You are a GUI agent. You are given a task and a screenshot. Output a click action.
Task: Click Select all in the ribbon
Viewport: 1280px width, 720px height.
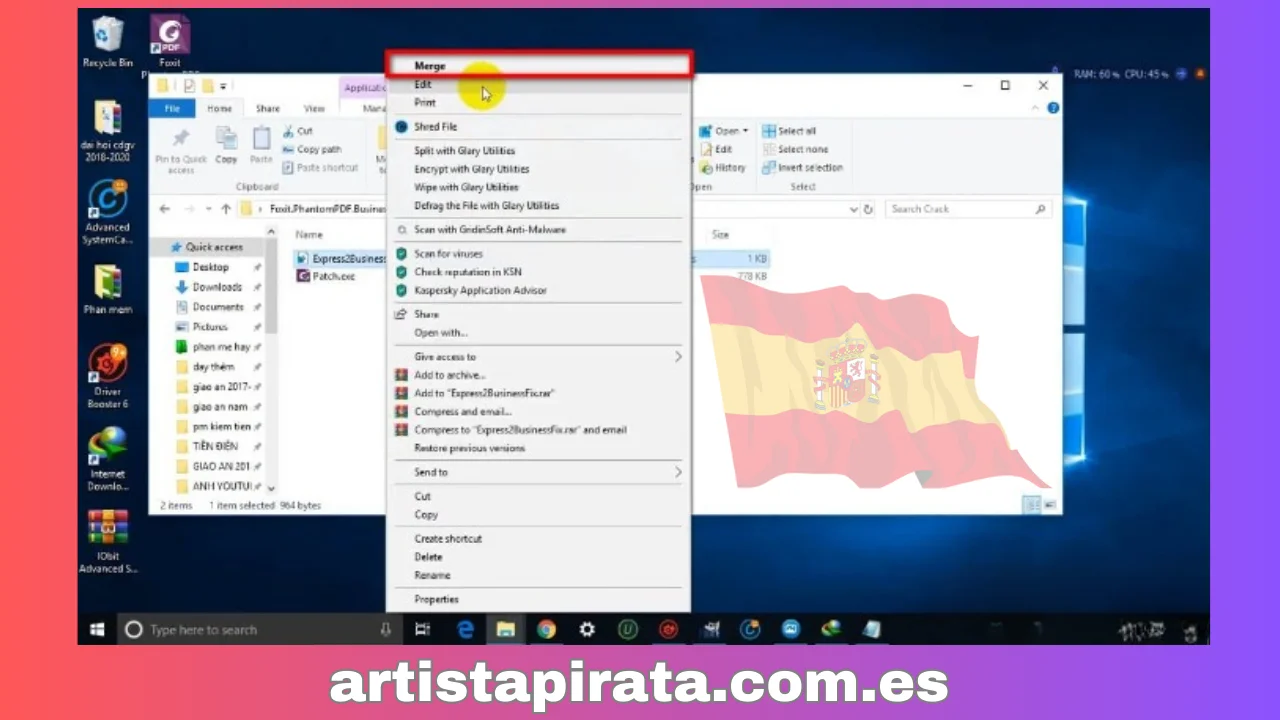click(789, 131)
